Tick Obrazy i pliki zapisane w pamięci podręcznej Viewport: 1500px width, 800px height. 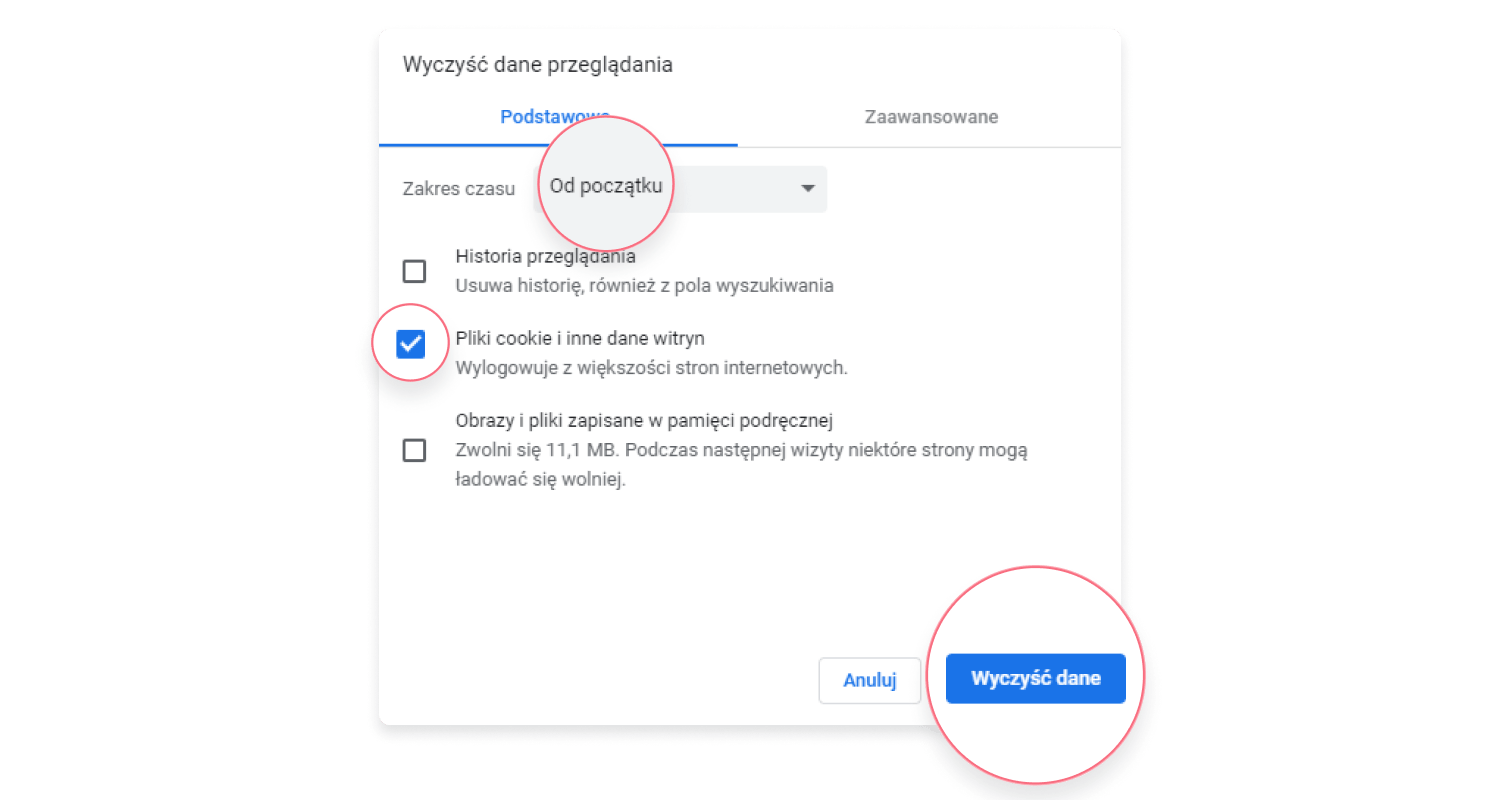click(x=413, y=450)
